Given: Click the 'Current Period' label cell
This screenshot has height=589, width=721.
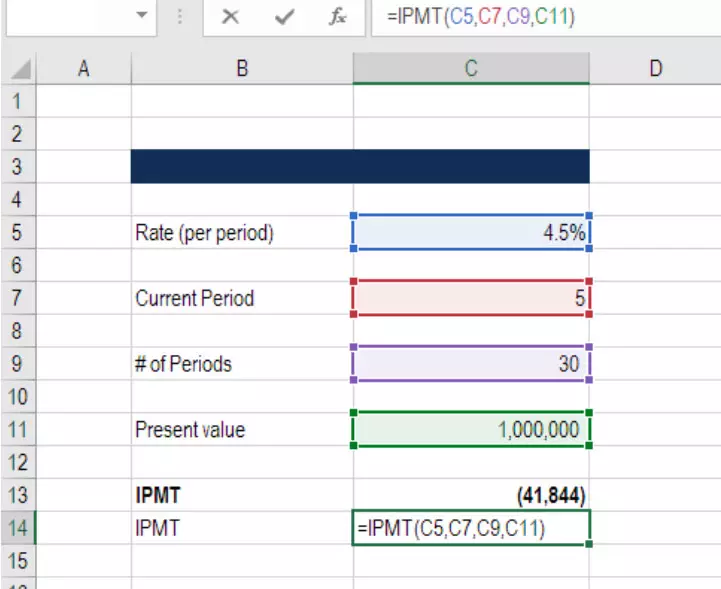Looking at the screenshot, I should tap(242, 298).
